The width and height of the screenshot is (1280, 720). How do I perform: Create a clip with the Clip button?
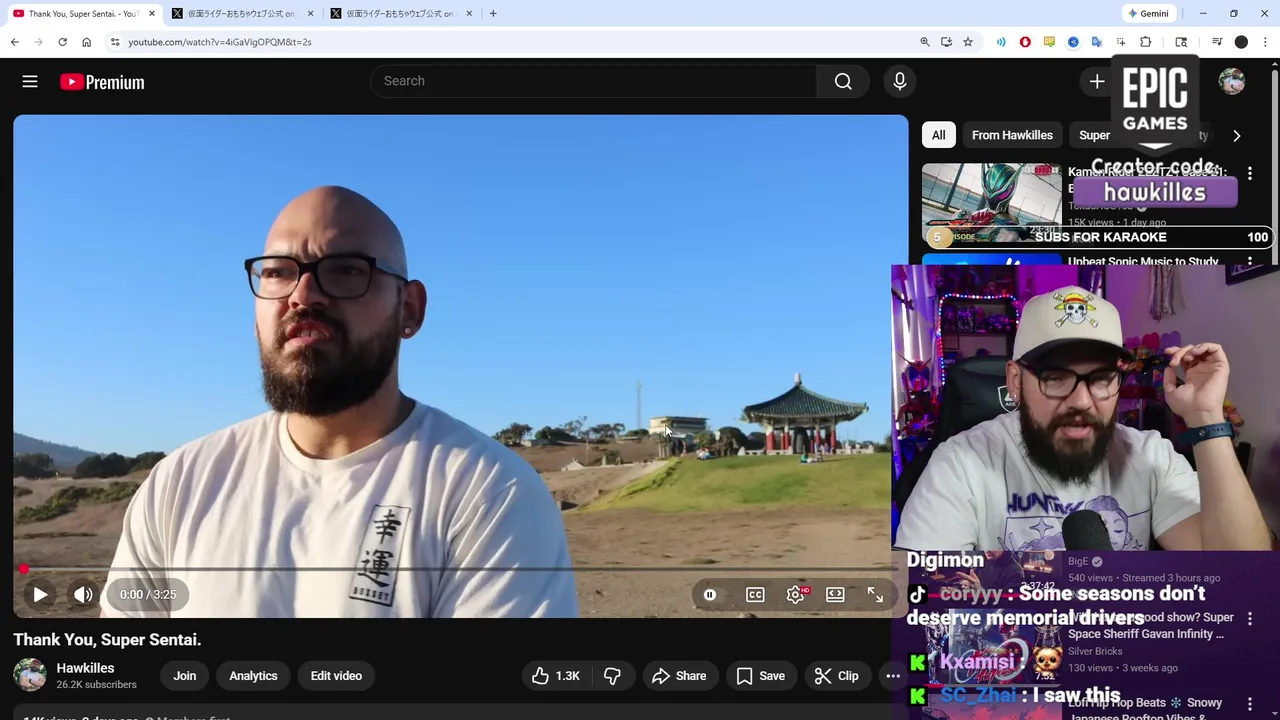[x=837, y=676]
